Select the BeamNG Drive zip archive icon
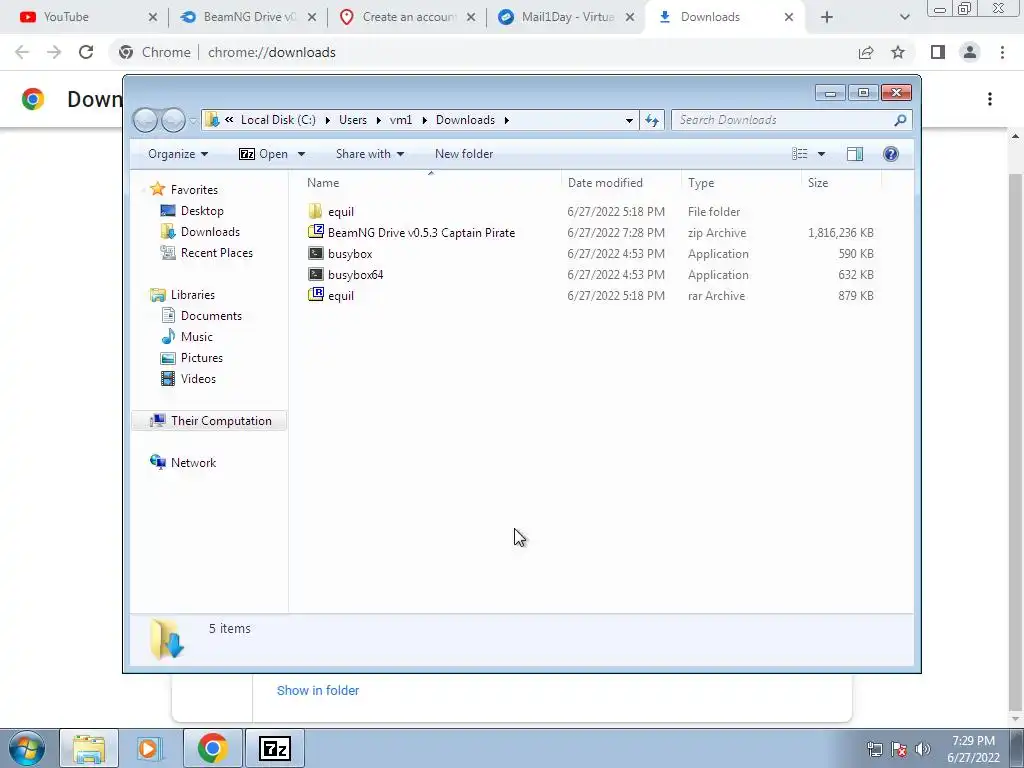Image resolution: width=1024 pixels, height=768 pixels. (x=315, y=232)
